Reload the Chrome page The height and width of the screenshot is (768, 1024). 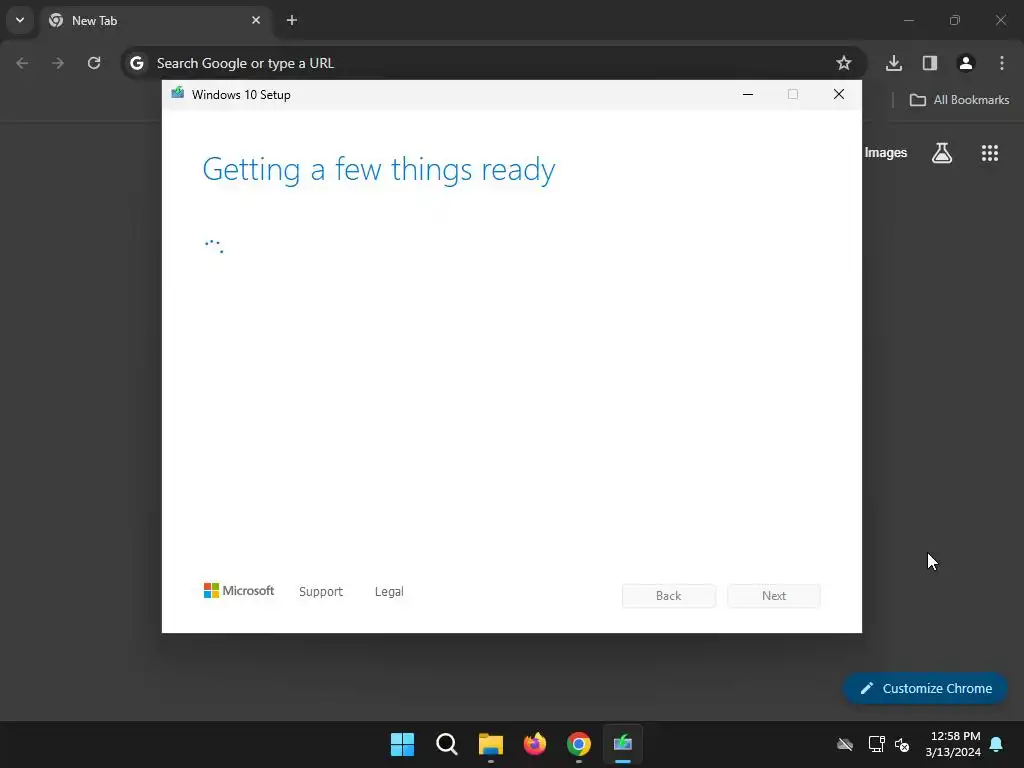coord(94,63)
